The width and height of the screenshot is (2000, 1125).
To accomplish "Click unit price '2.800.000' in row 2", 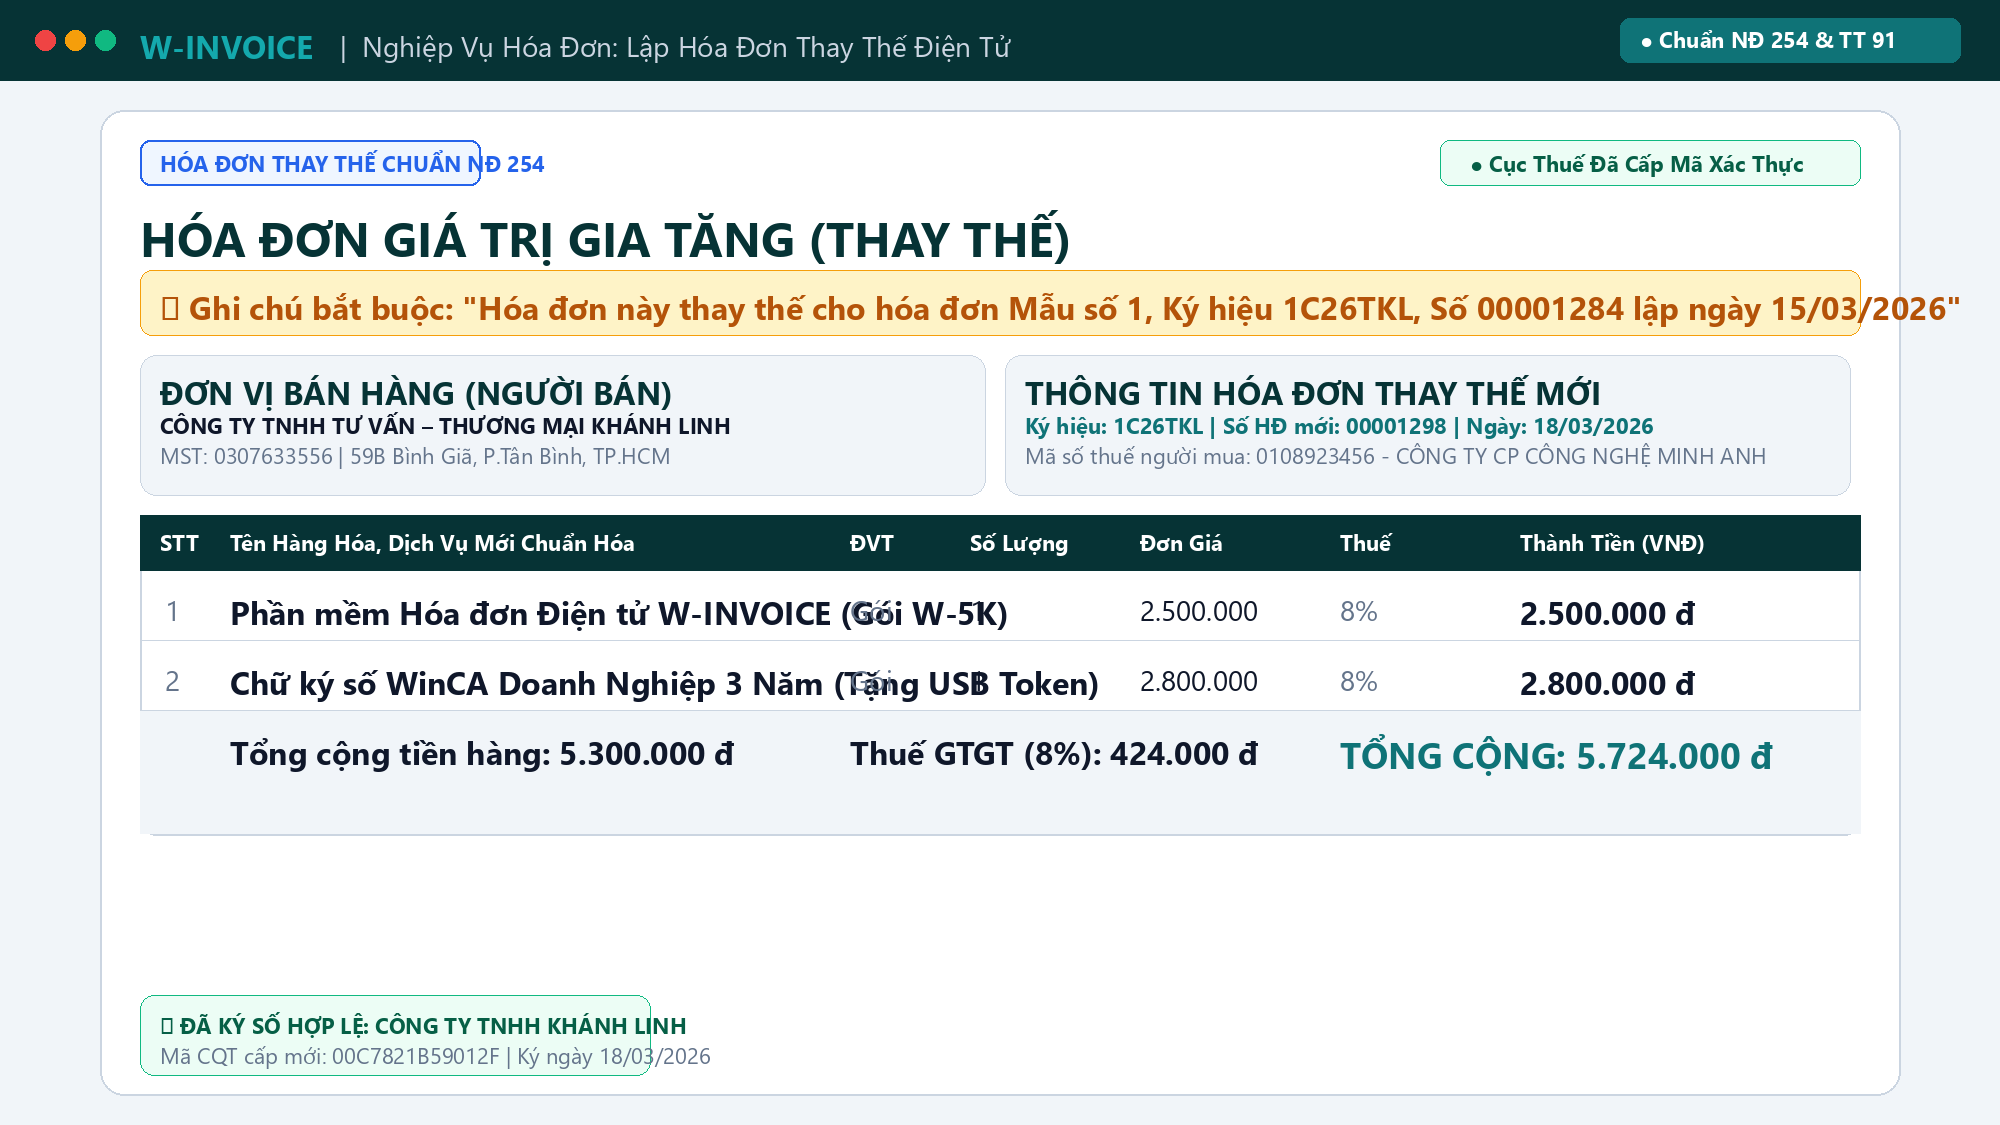I will (1199, 681).
